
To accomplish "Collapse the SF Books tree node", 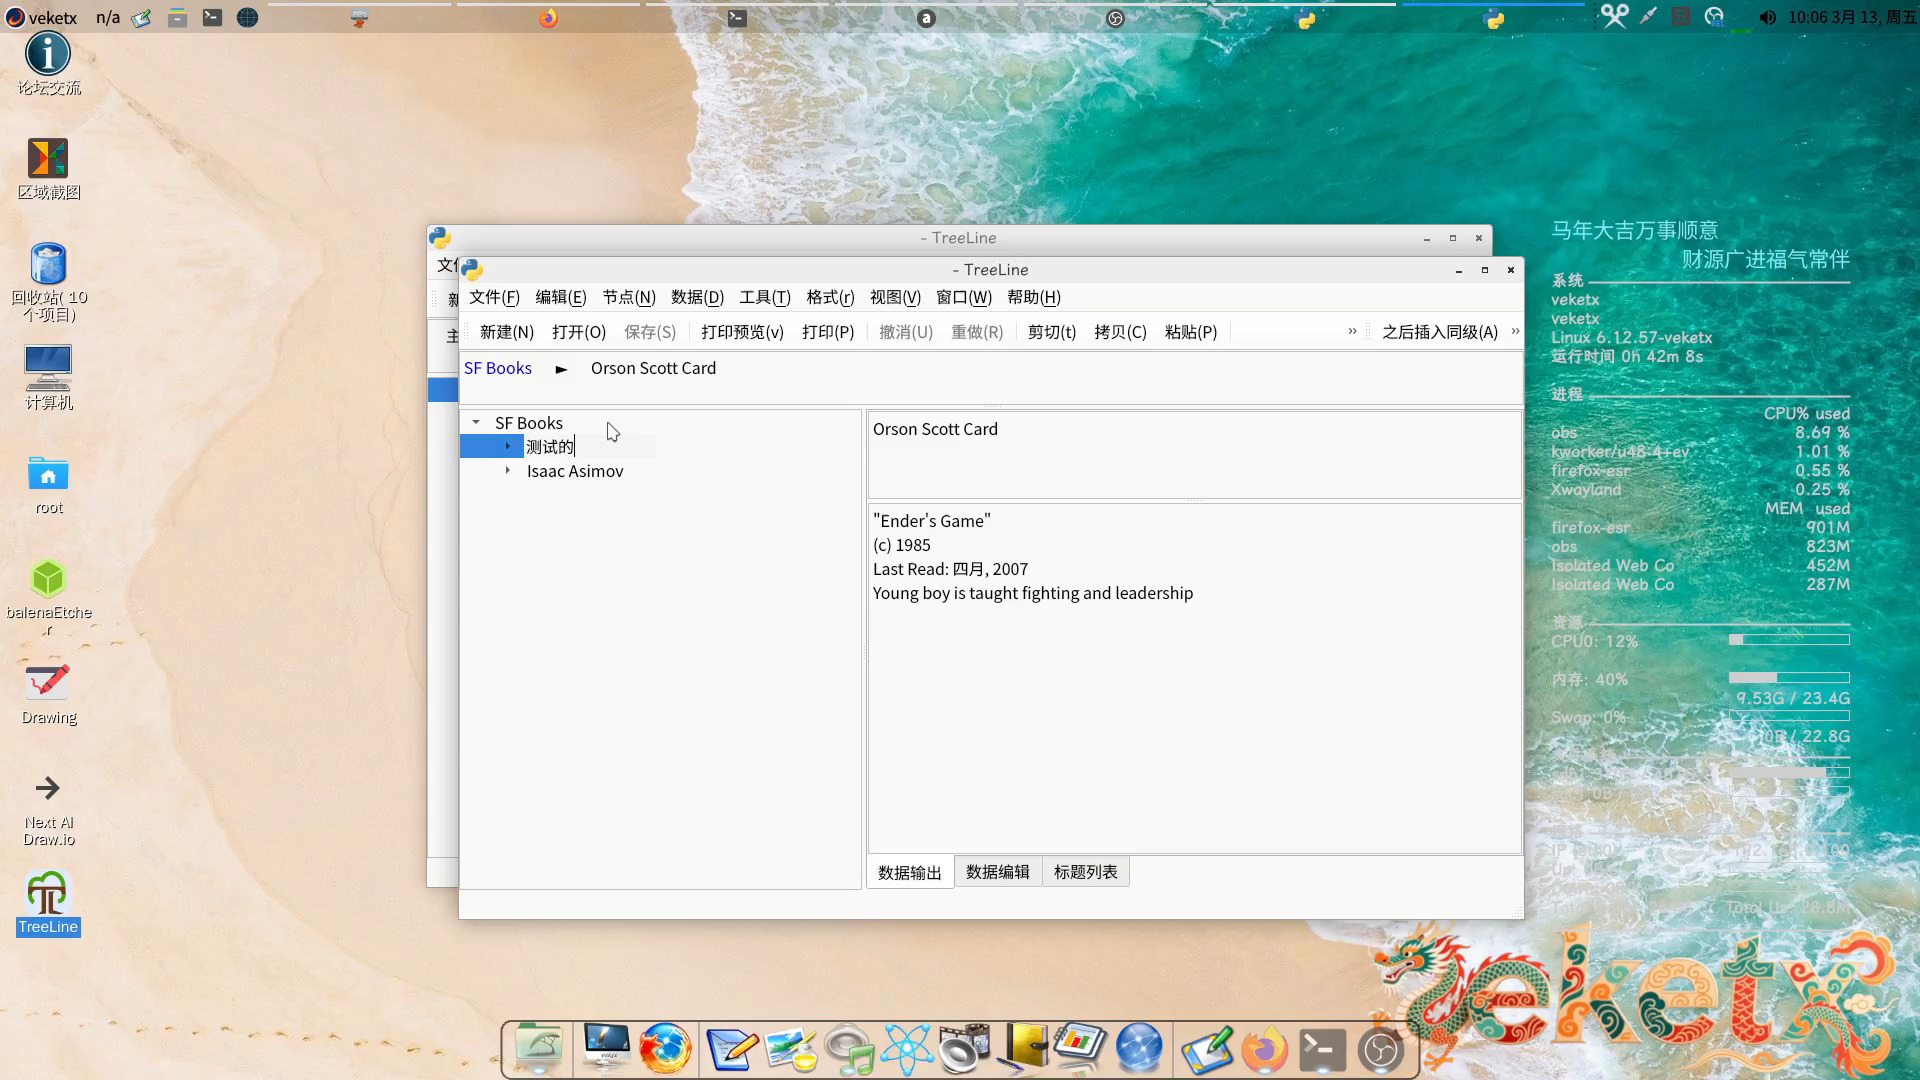I will coord(476,423).
